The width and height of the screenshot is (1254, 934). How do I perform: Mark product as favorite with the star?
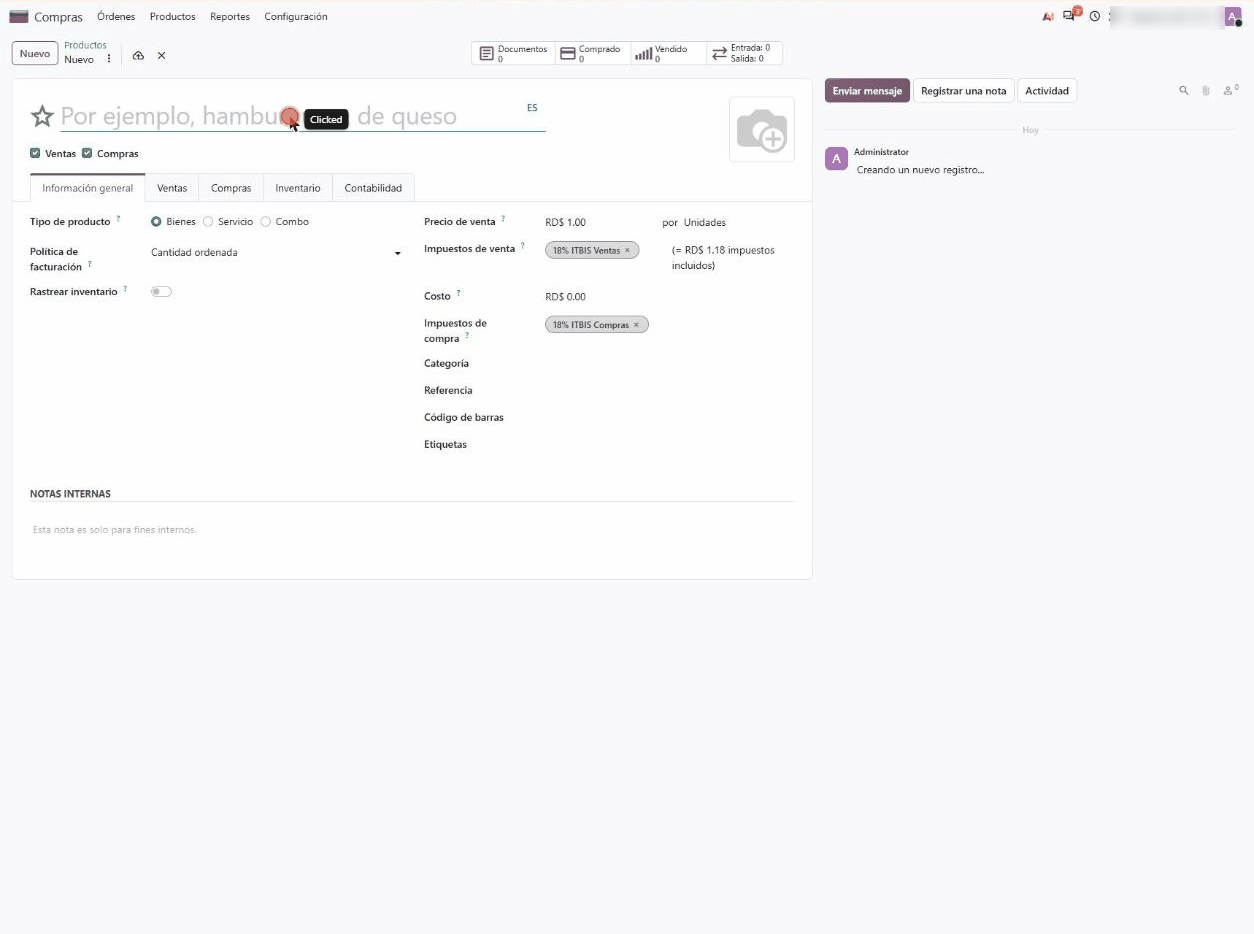coord(41,117)
